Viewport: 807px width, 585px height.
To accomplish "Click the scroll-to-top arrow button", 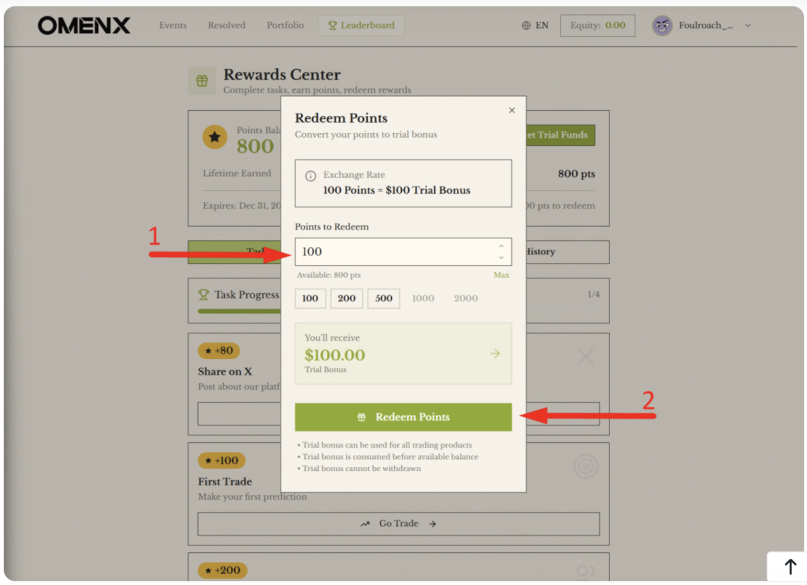I will click(789, 567).
